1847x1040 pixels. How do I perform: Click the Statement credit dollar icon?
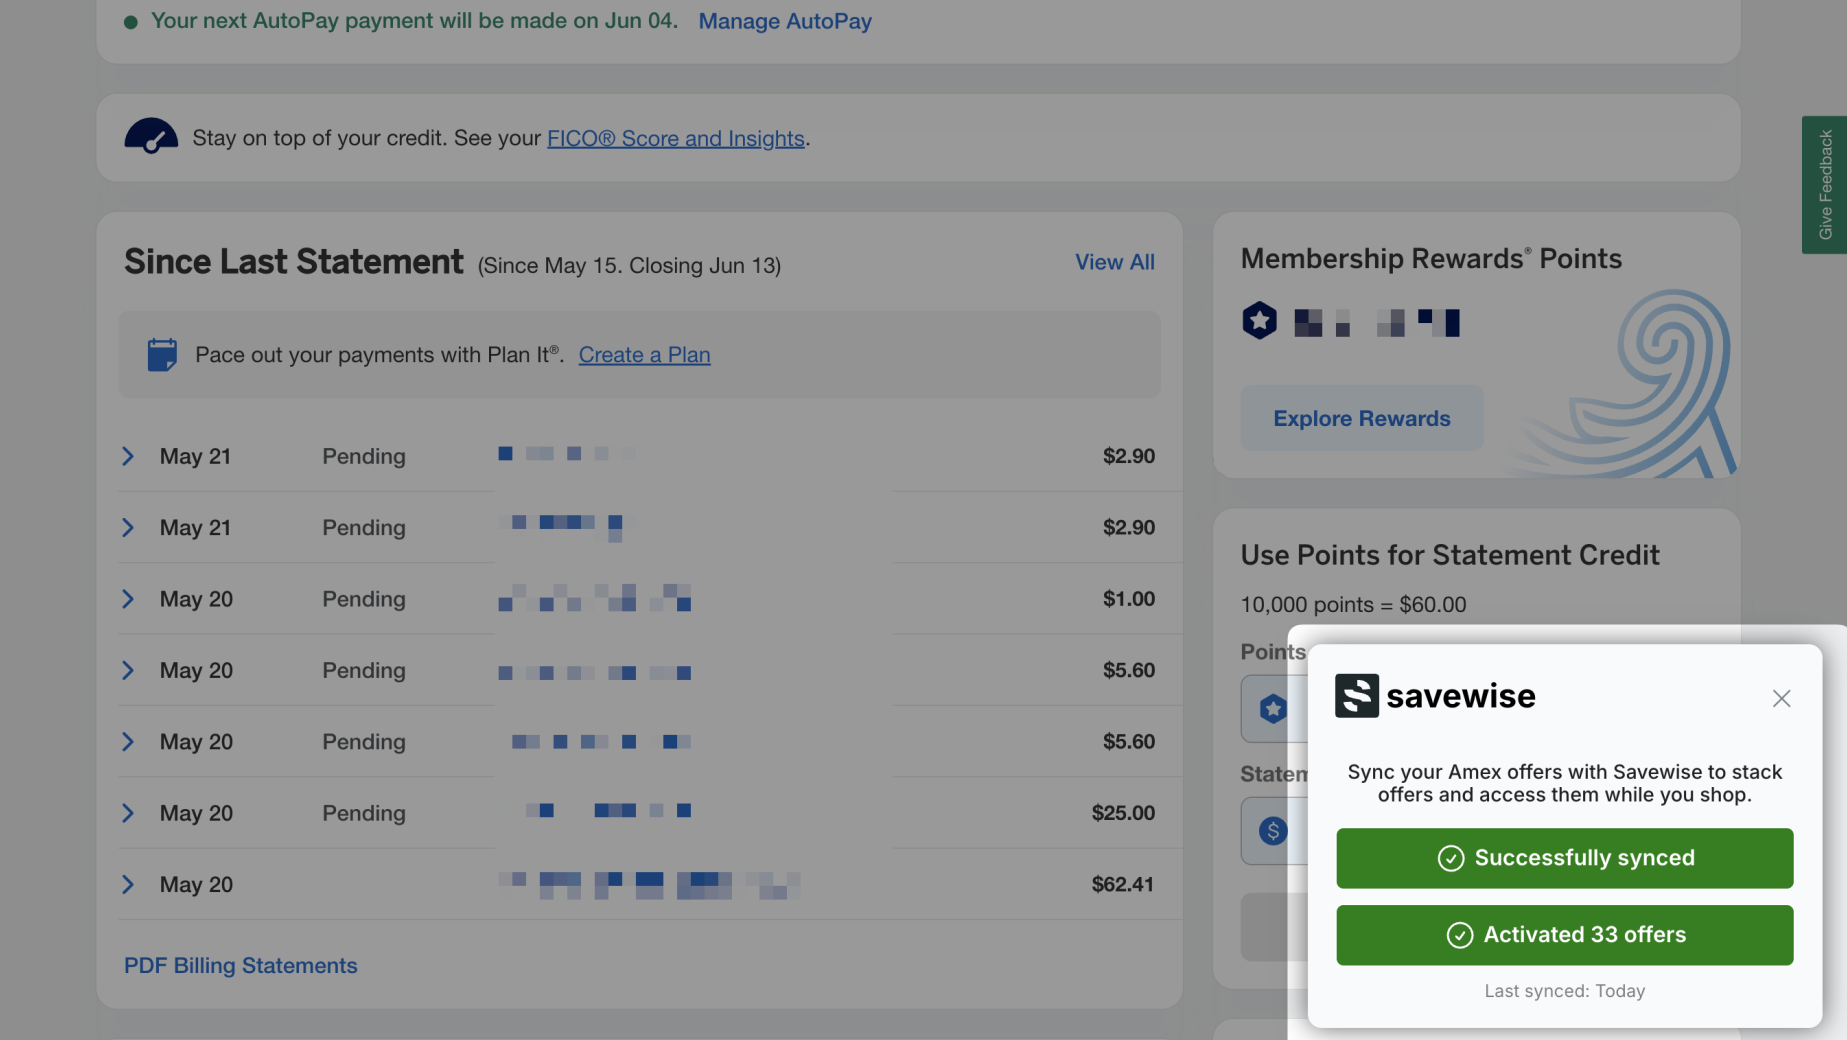pos(1272,831)
